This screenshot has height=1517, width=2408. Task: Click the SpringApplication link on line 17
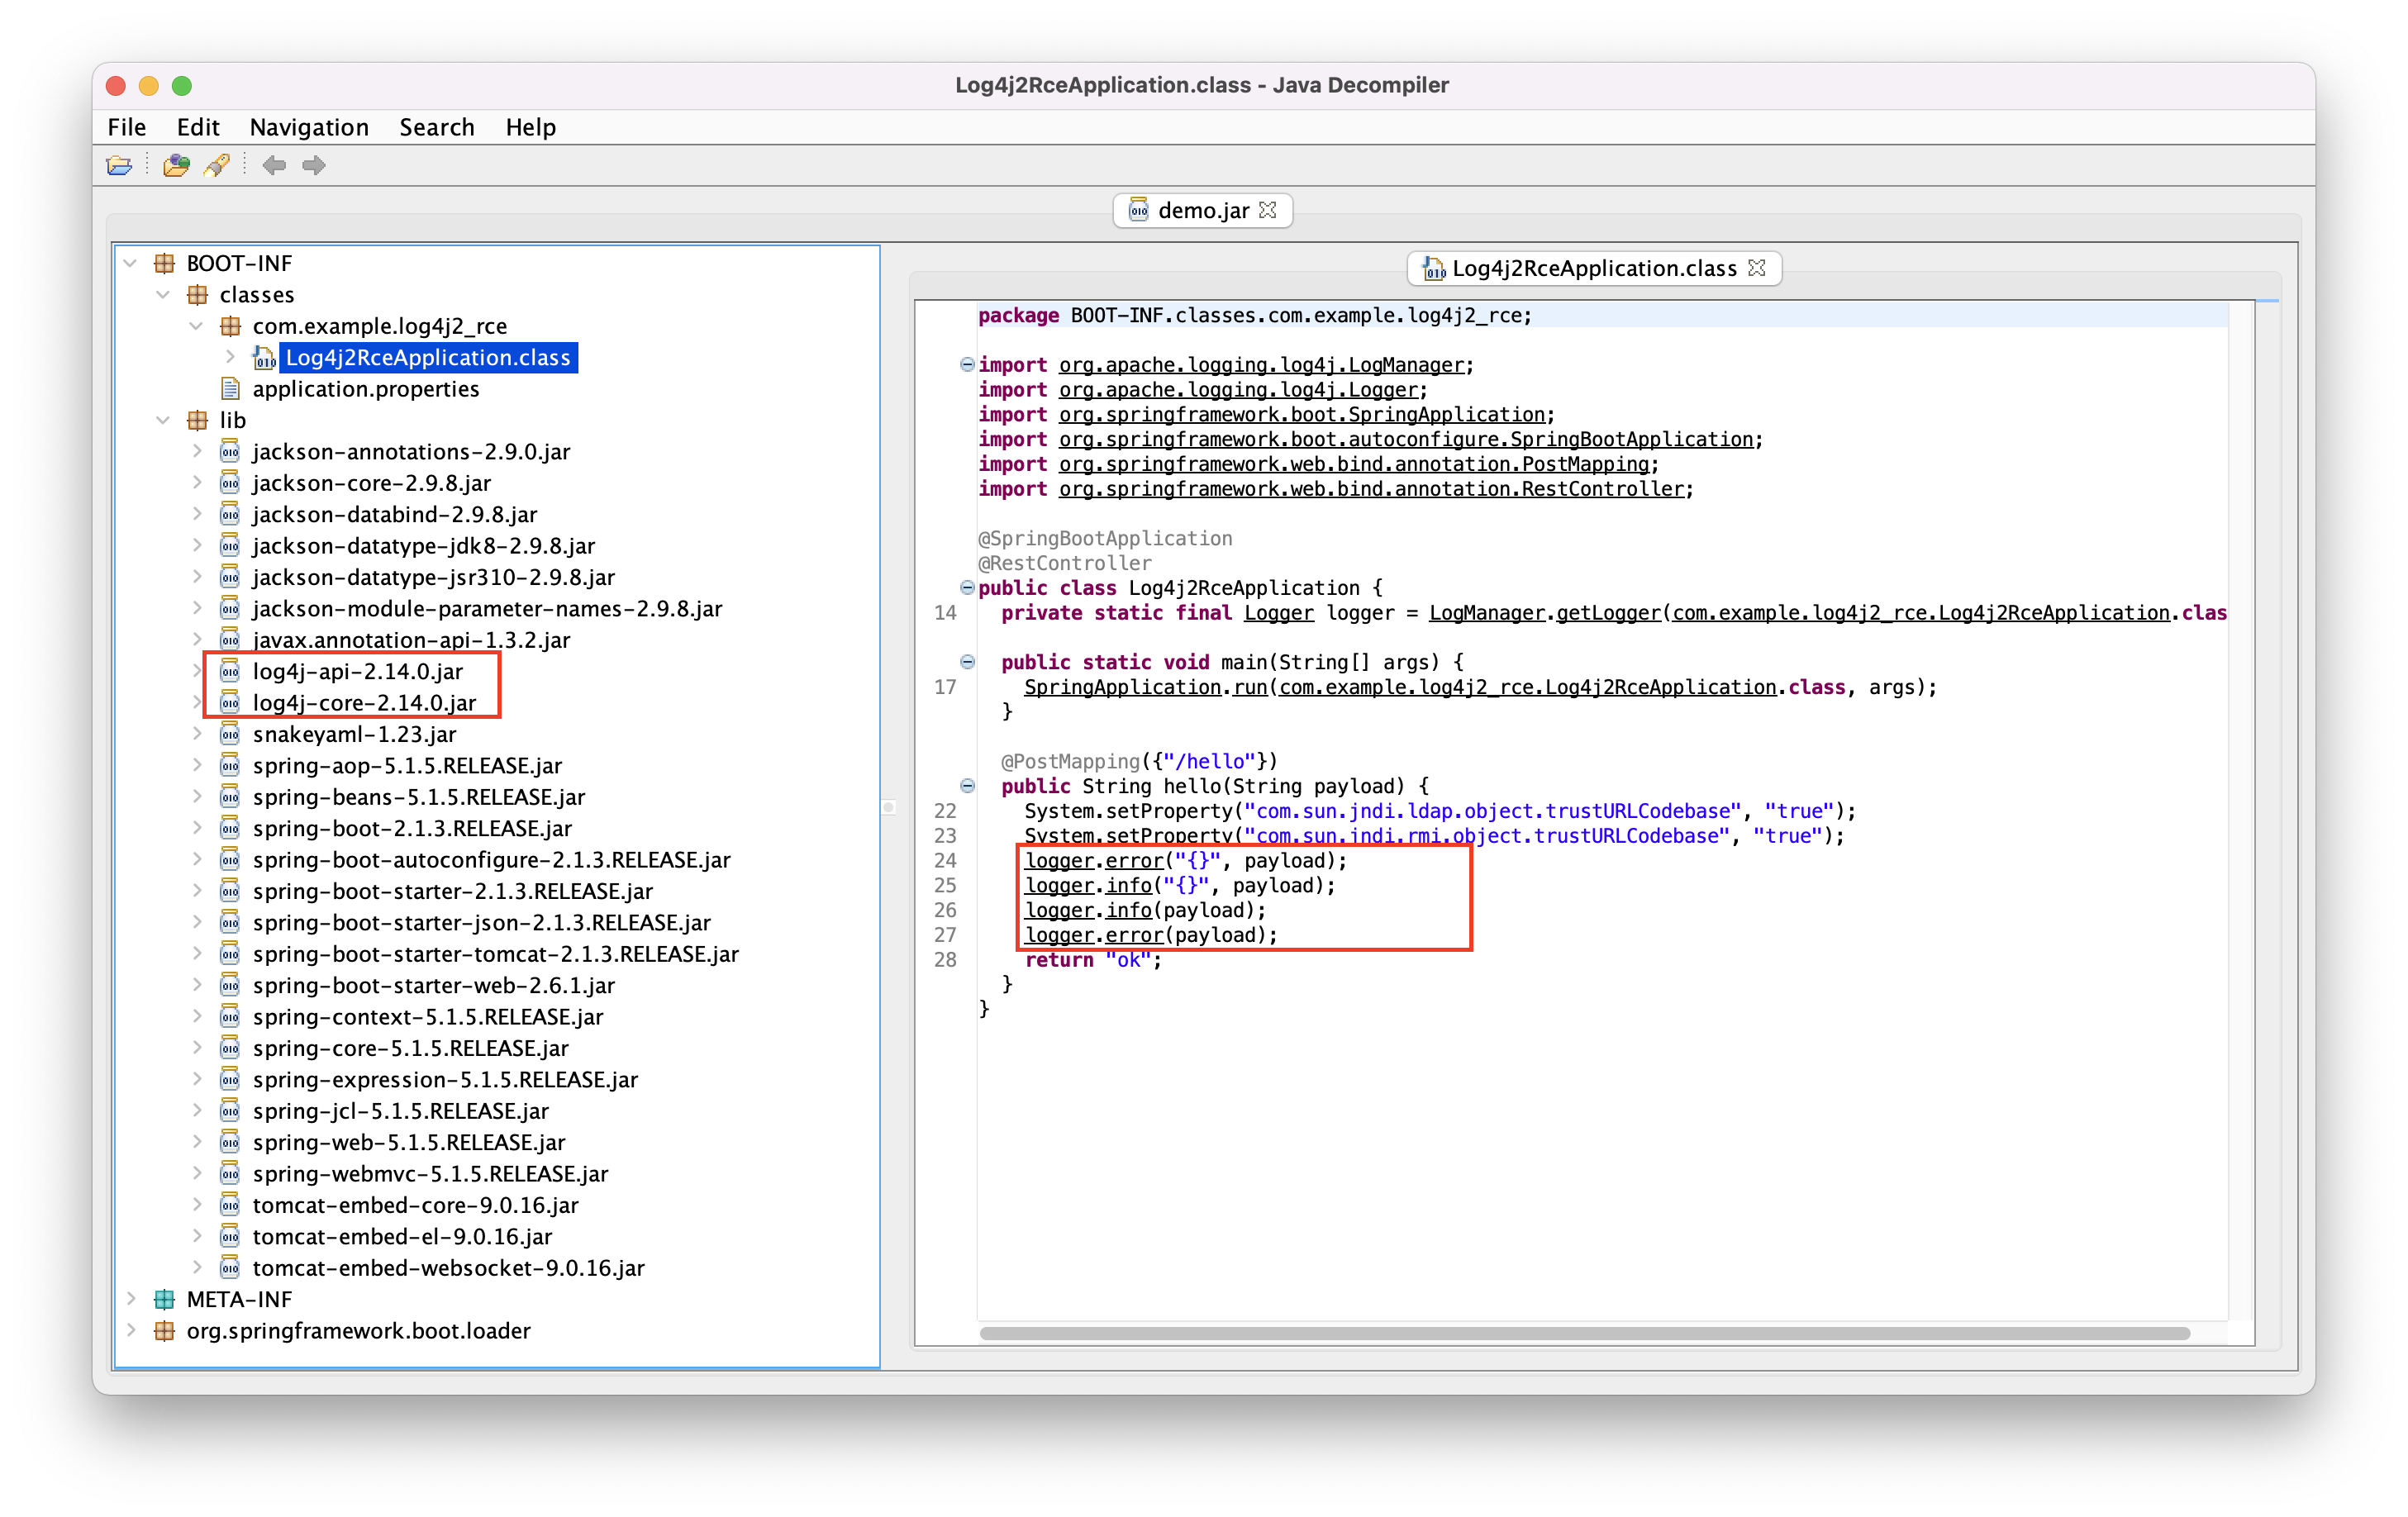coord(1122,687)
